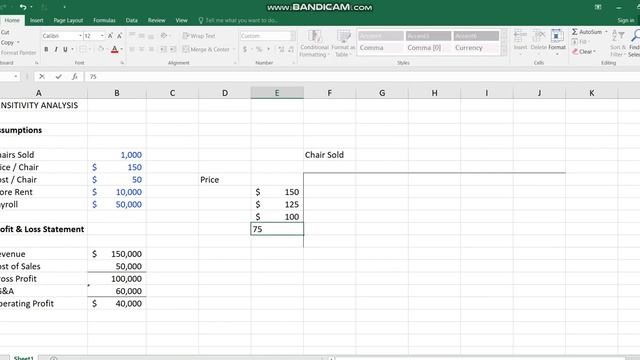Click the Cut button
Image resolution: width=640 pixels, height=360 pixels.
click(5, 32)
